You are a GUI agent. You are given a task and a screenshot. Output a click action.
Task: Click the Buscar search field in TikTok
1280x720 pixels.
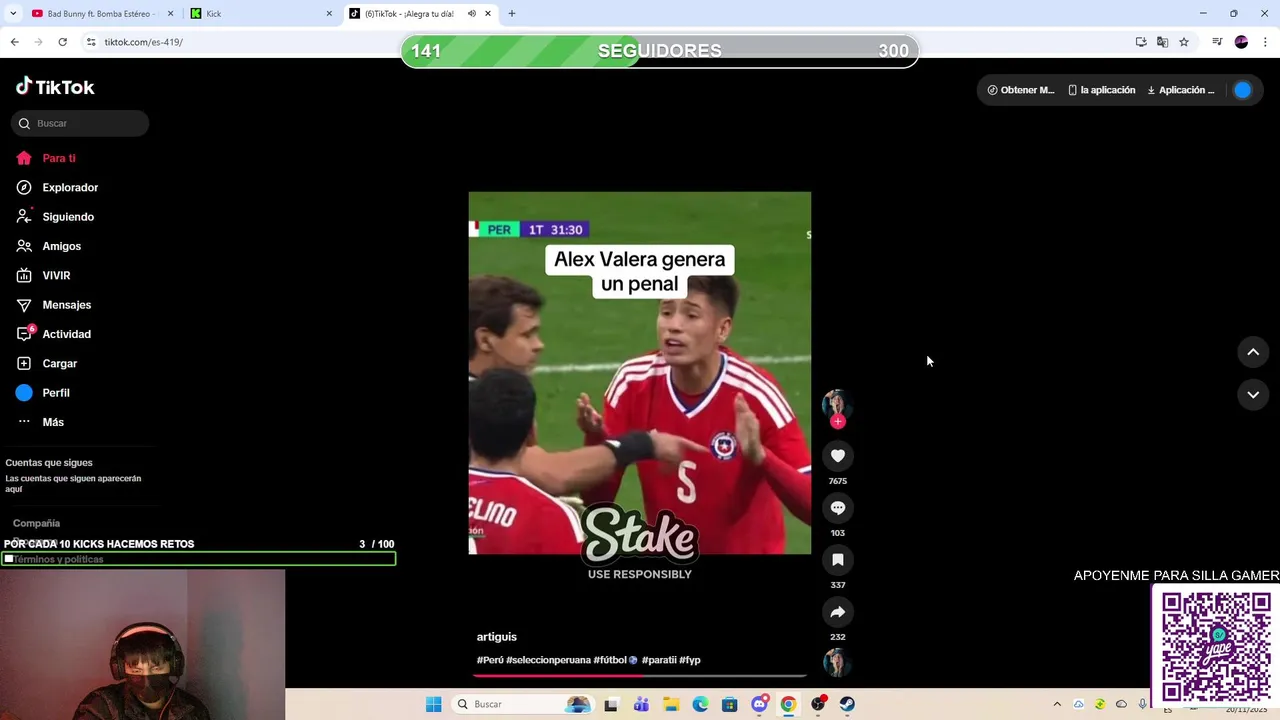click(x=80, y=123)
